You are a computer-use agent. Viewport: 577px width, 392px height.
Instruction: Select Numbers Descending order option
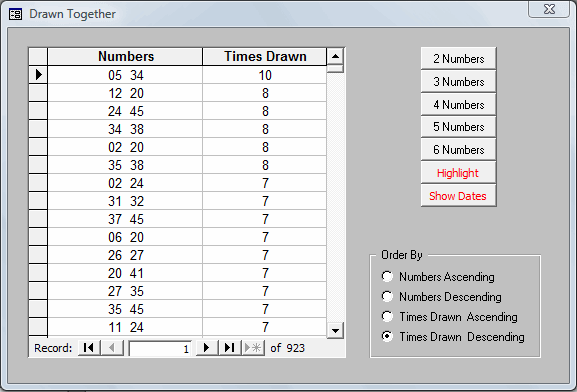[387, 297]
